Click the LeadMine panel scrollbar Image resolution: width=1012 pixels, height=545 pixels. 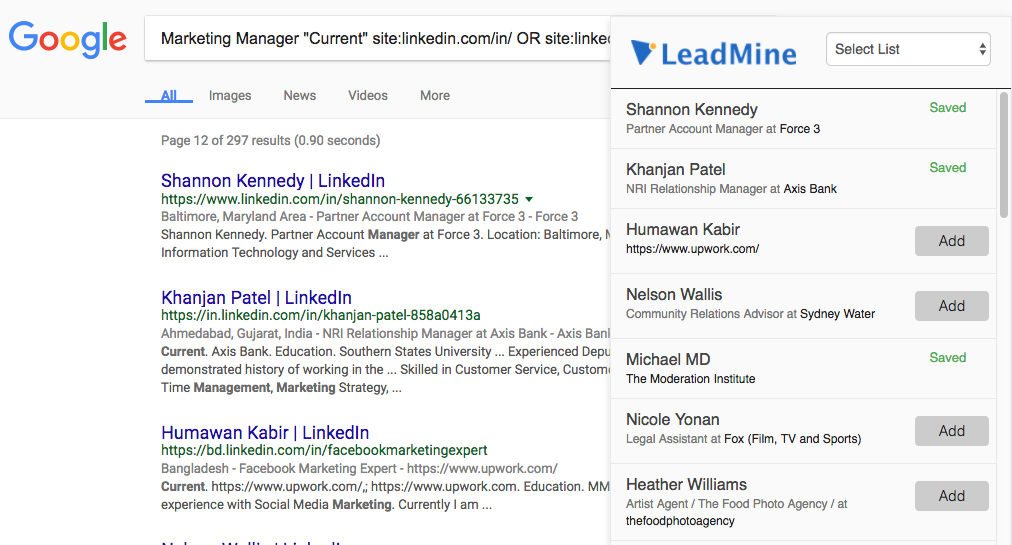point(1004,155)
